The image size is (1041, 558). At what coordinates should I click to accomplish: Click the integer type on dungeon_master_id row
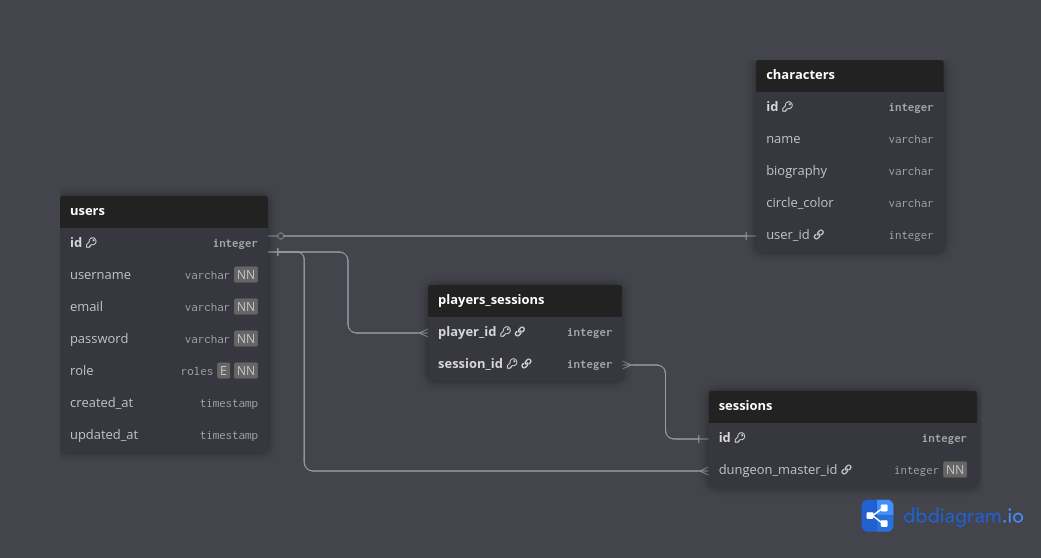pos(916,470)
